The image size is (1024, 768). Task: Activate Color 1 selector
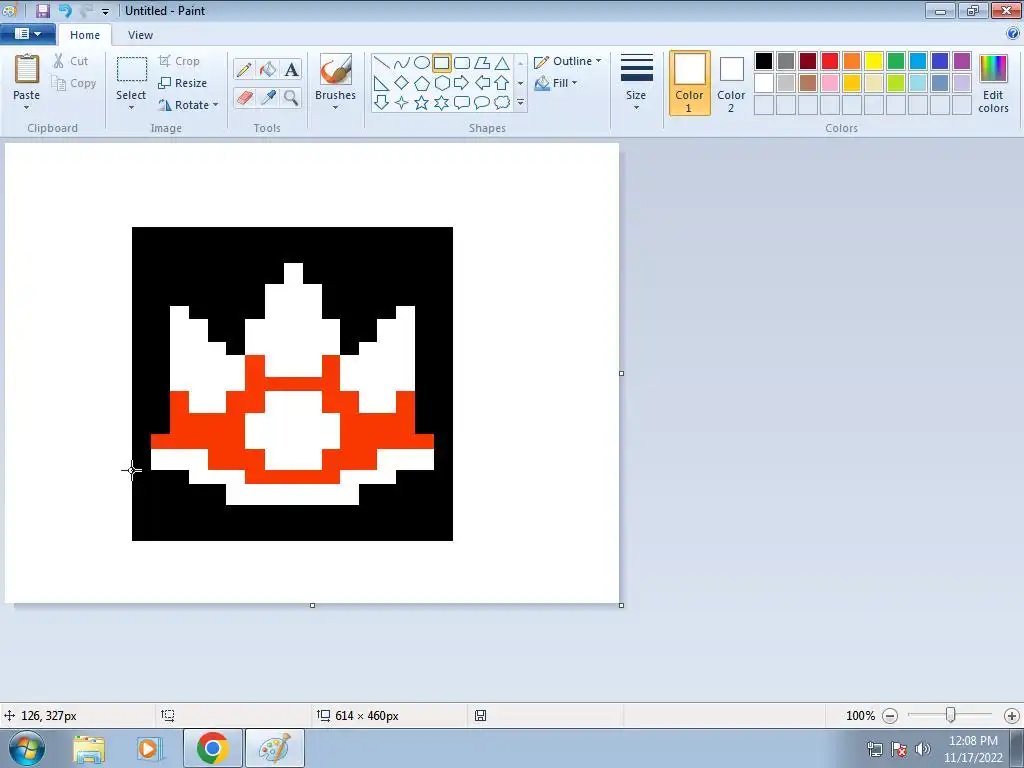690,83
